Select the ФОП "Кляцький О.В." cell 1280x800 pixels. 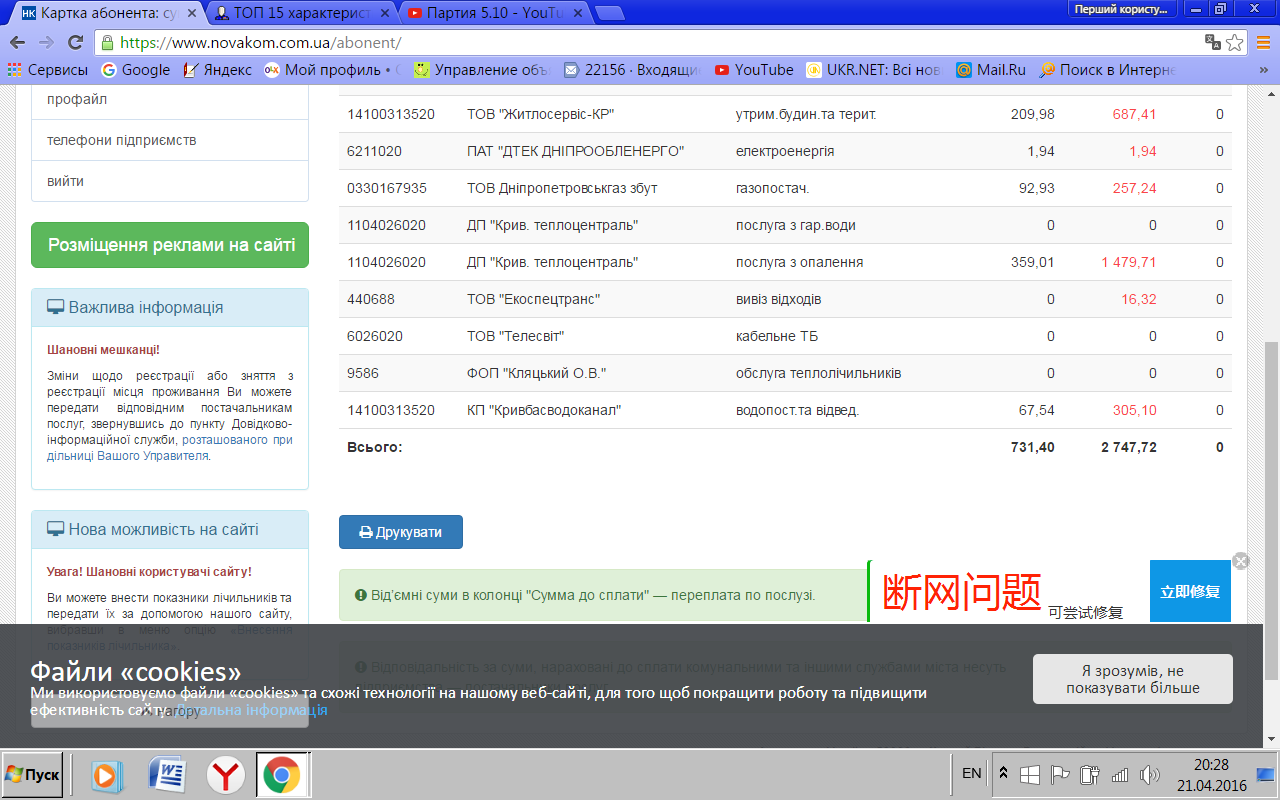[536, 373]
